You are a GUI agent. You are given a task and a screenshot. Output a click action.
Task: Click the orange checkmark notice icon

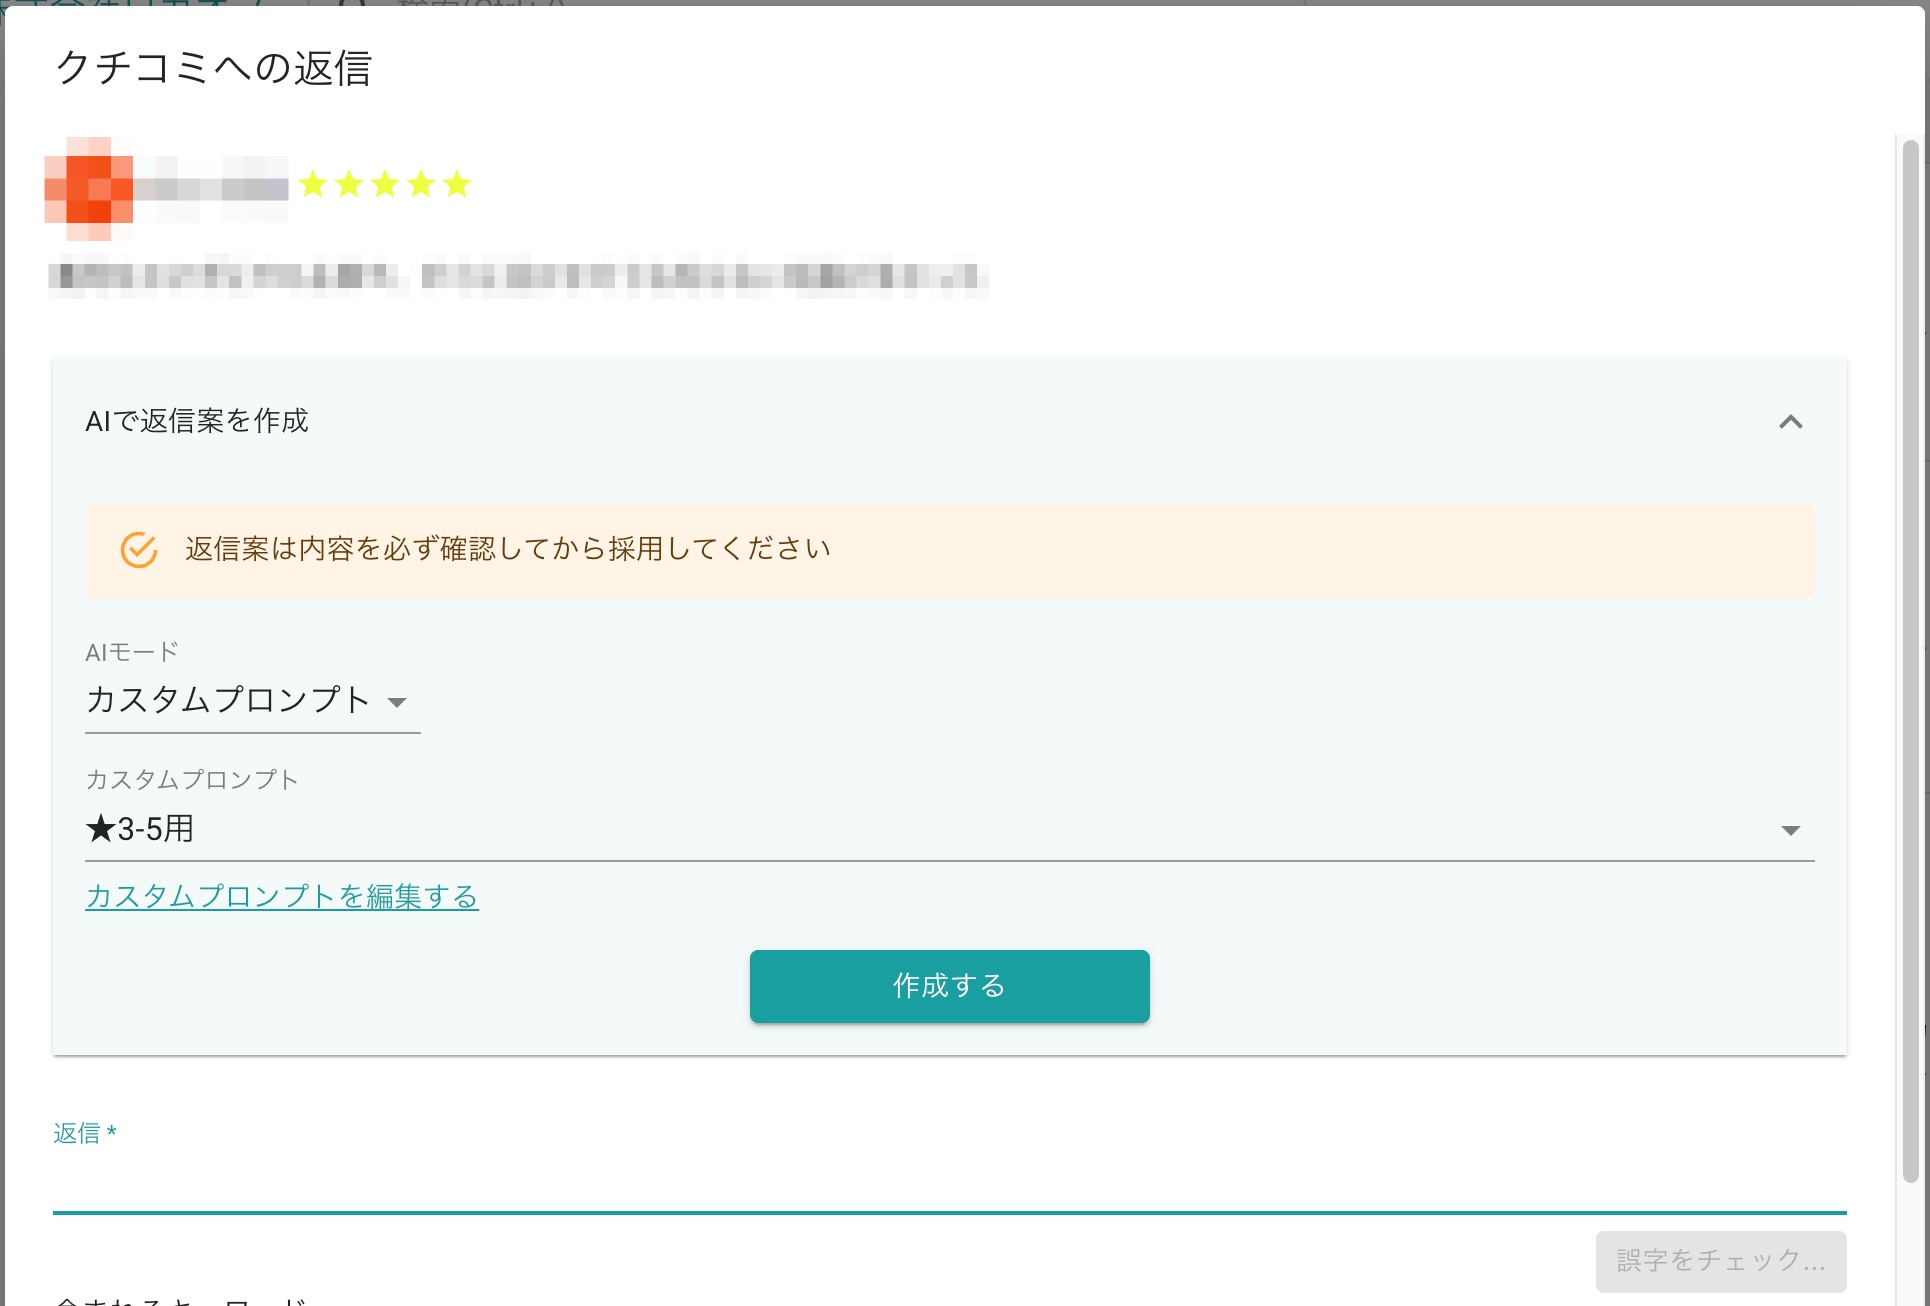(x=139, y=550)
